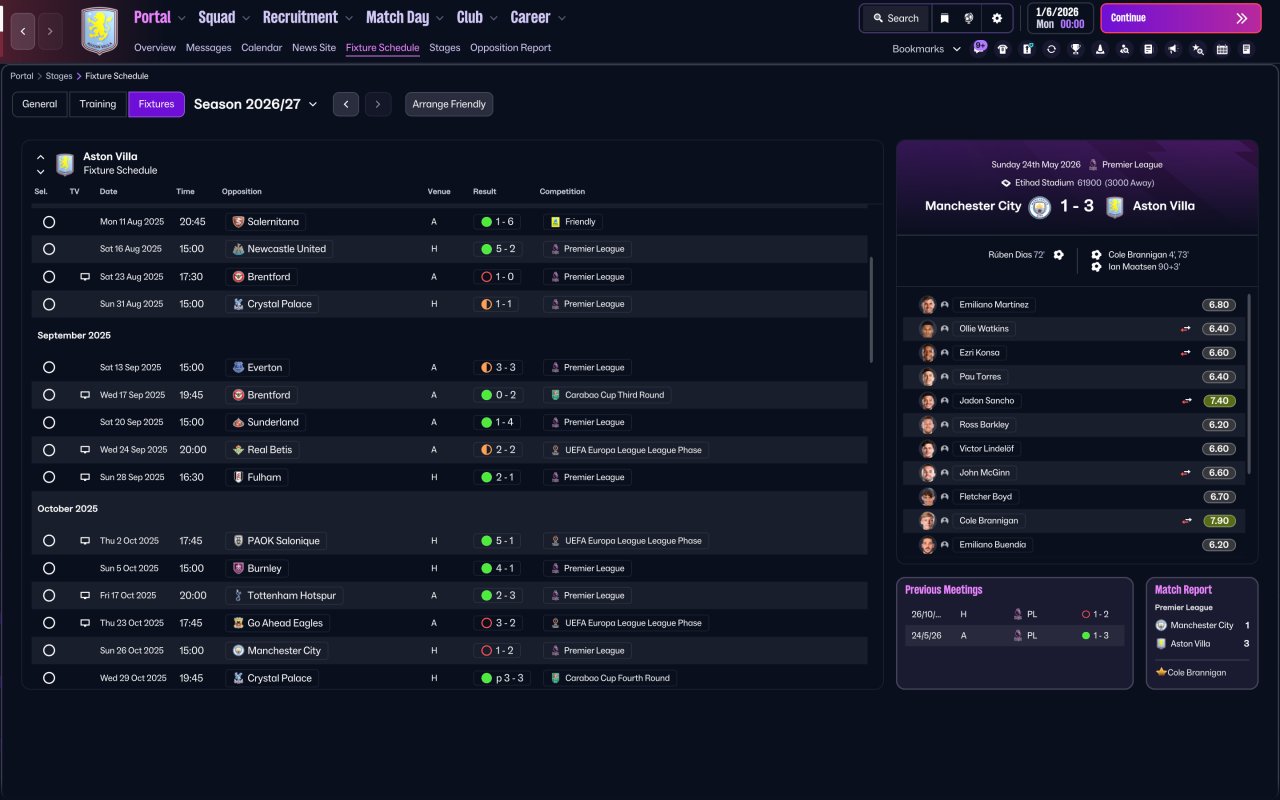Image resolution: width=1280 pixels, height=800 pixels.
Task: Select the PAOK Salonique fixture radio button
Action: tap(49, 541)
